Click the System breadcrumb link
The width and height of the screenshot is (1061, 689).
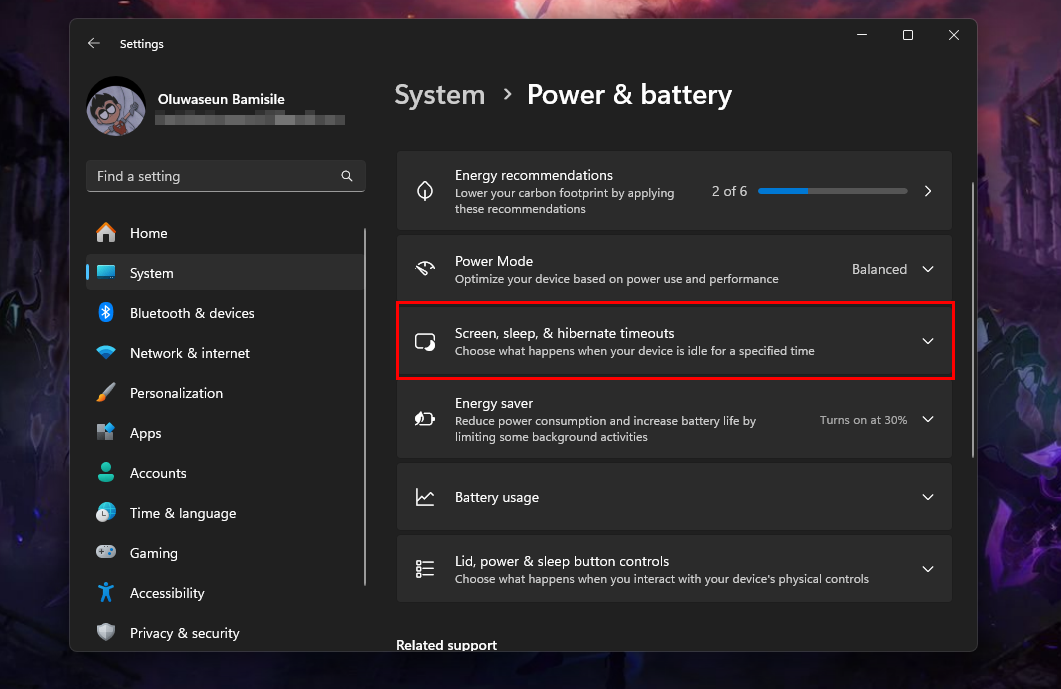pyautogui.click(x=439, y=95)
